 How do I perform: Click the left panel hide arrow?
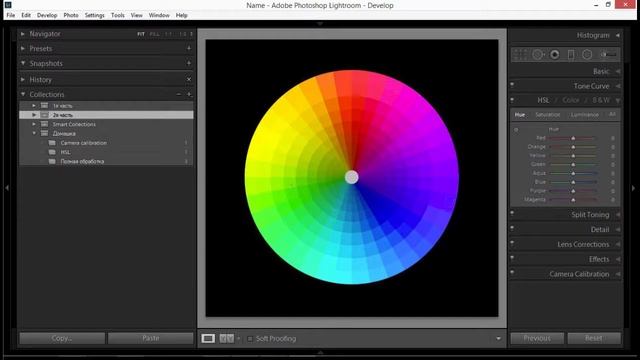tap(7, 188)
